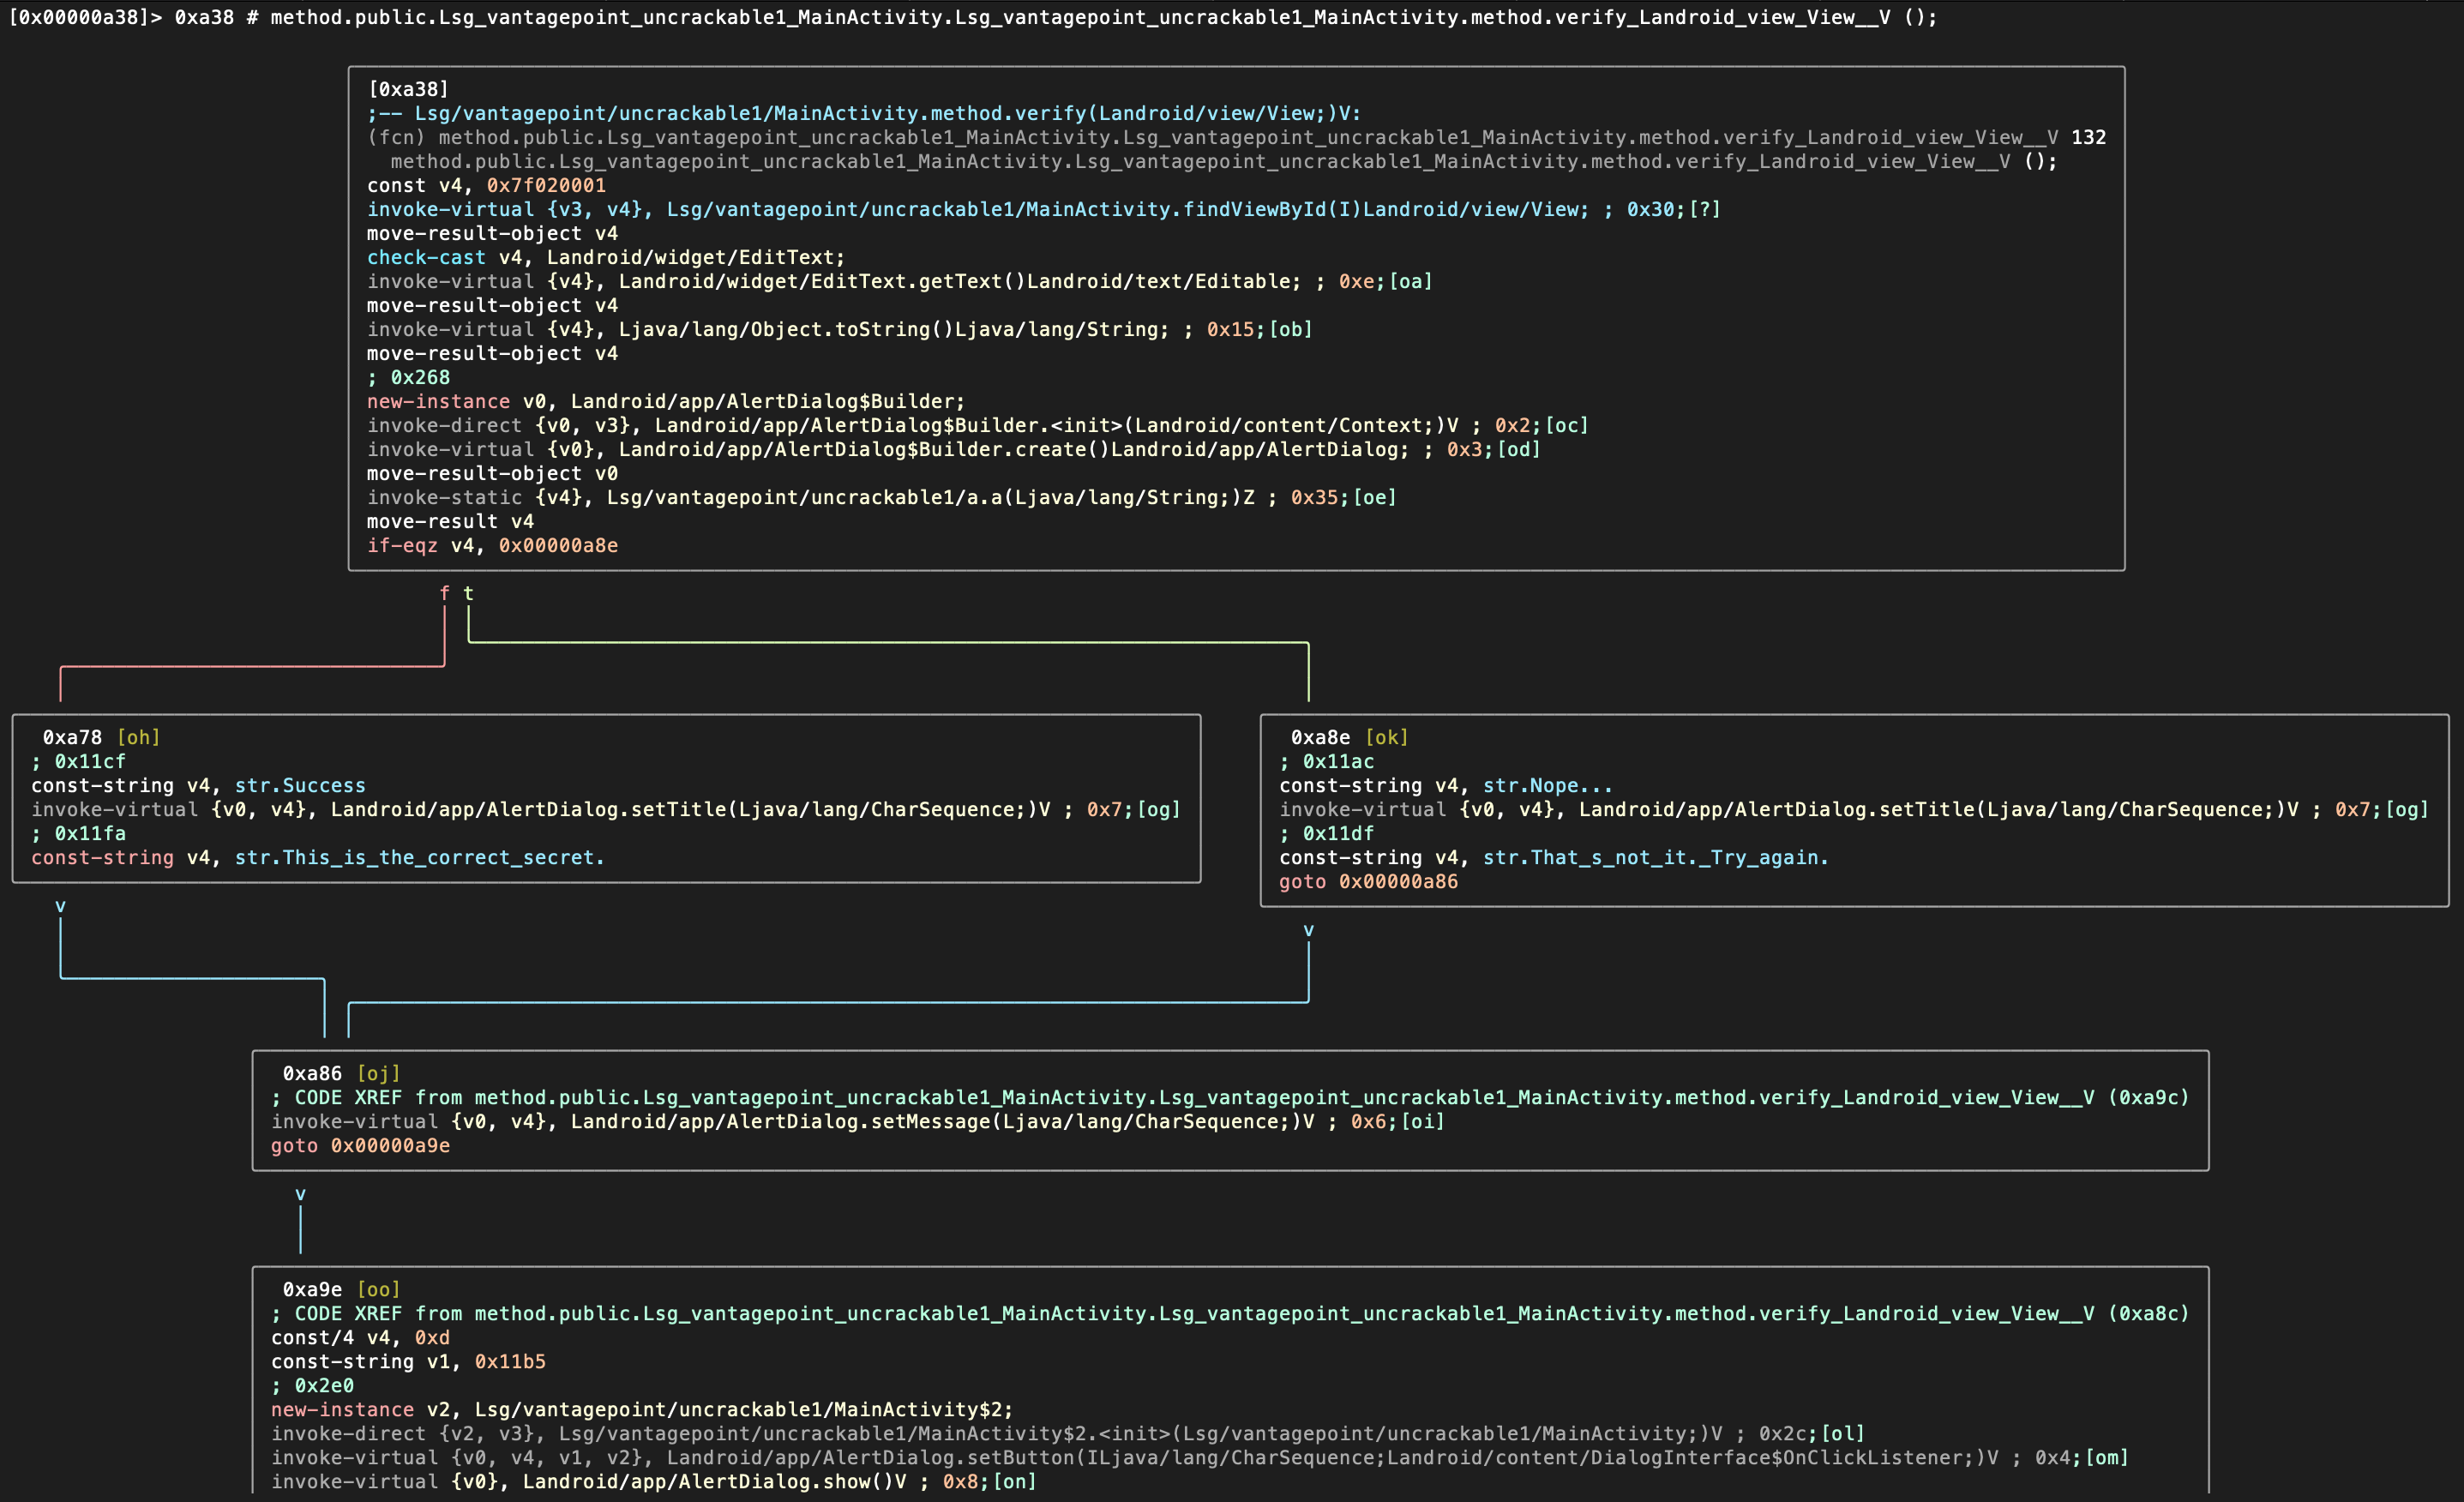Image resolution: width=2464 pixels, height=1502 pixels.
Task: Click the invoke-static a.a(String) call line
Action: [x=880, y=497]
